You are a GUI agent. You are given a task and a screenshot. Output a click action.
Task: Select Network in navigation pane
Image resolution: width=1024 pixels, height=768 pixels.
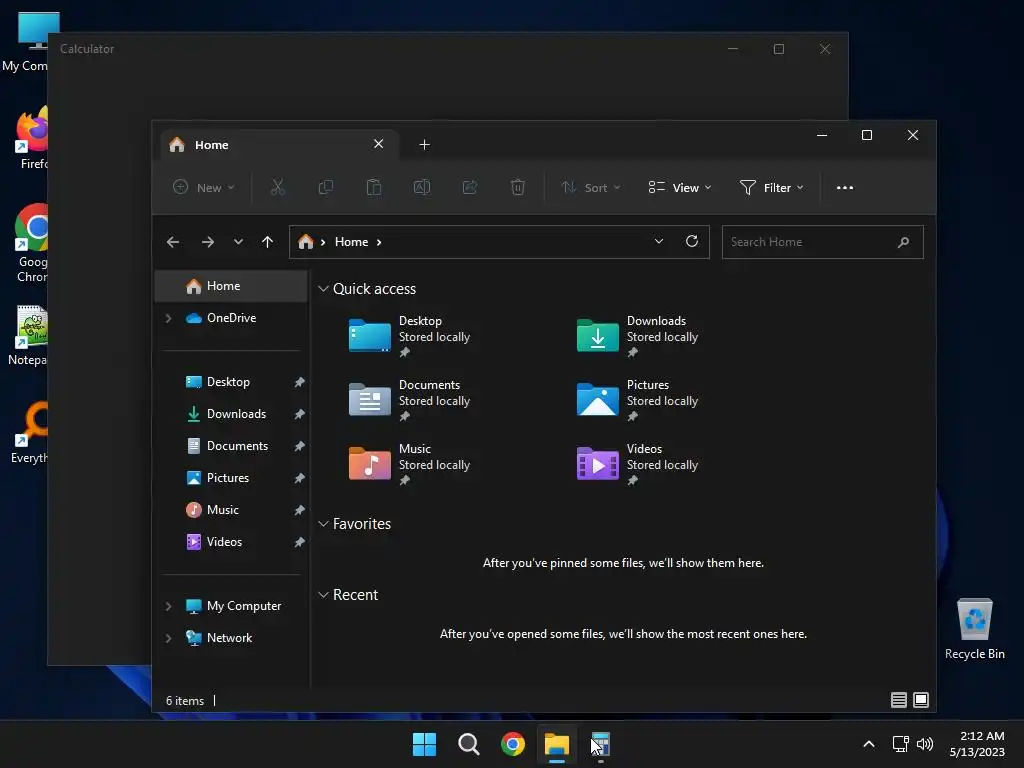click(x=231, y=638)
